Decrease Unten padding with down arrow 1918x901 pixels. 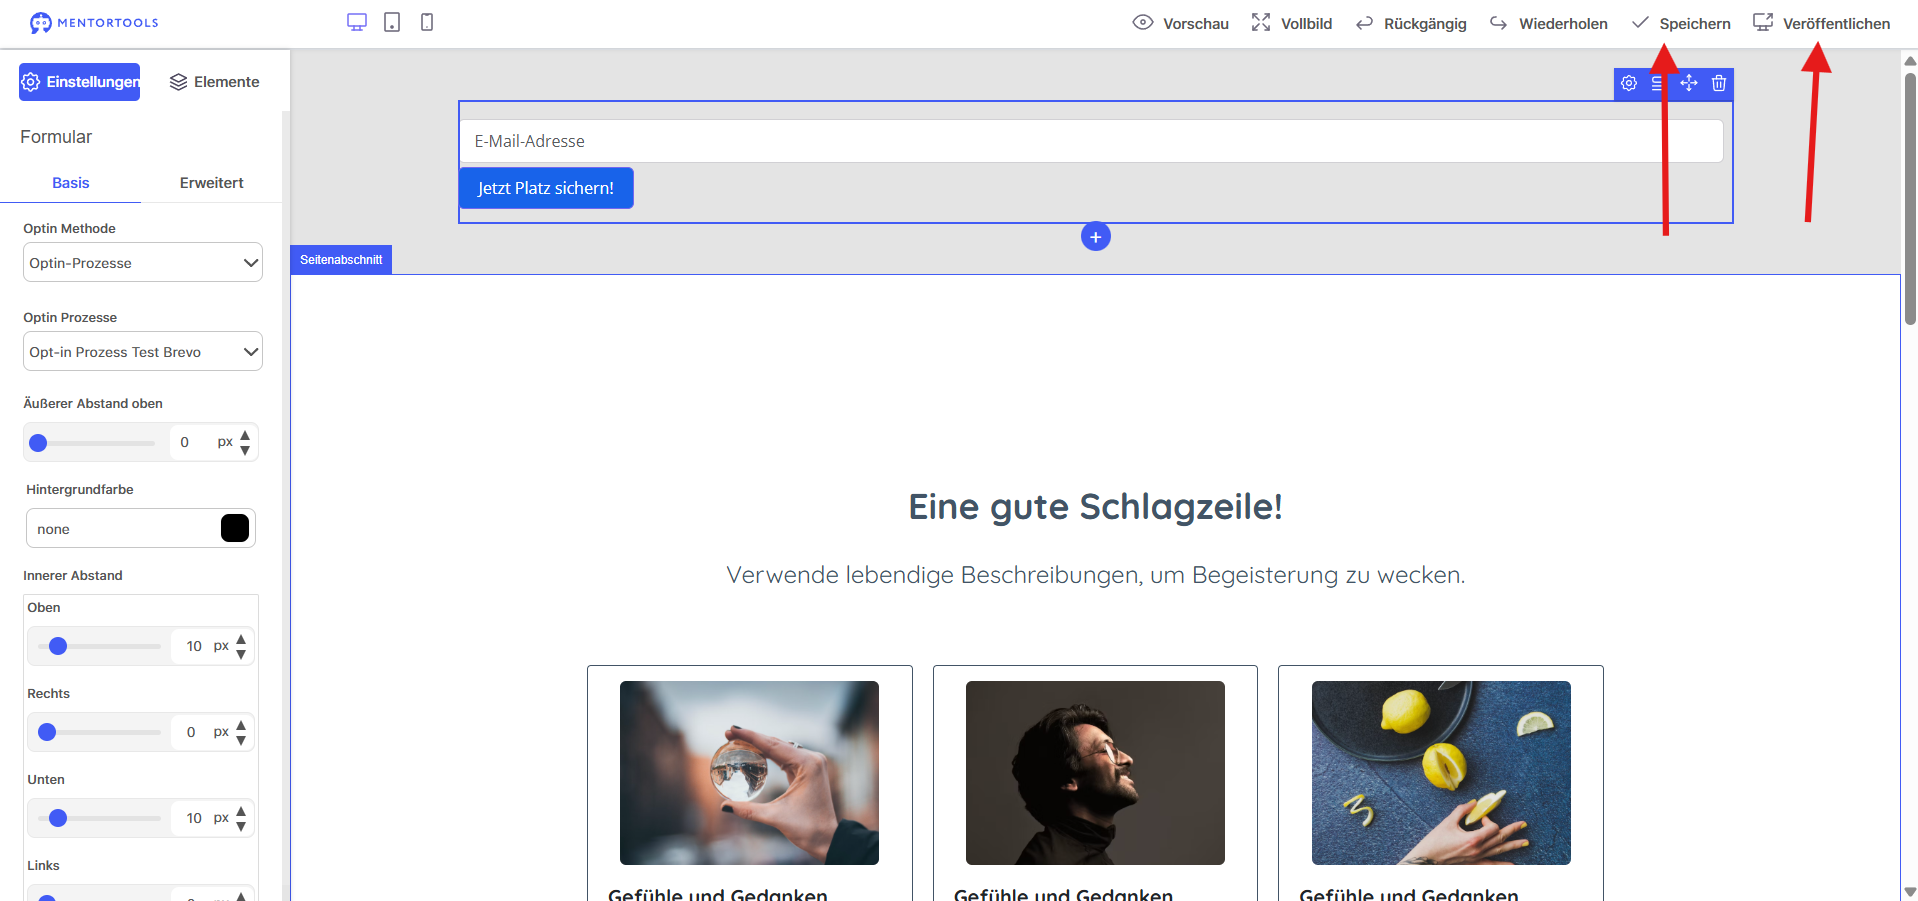pyautogui.click(x=241, y=826)
